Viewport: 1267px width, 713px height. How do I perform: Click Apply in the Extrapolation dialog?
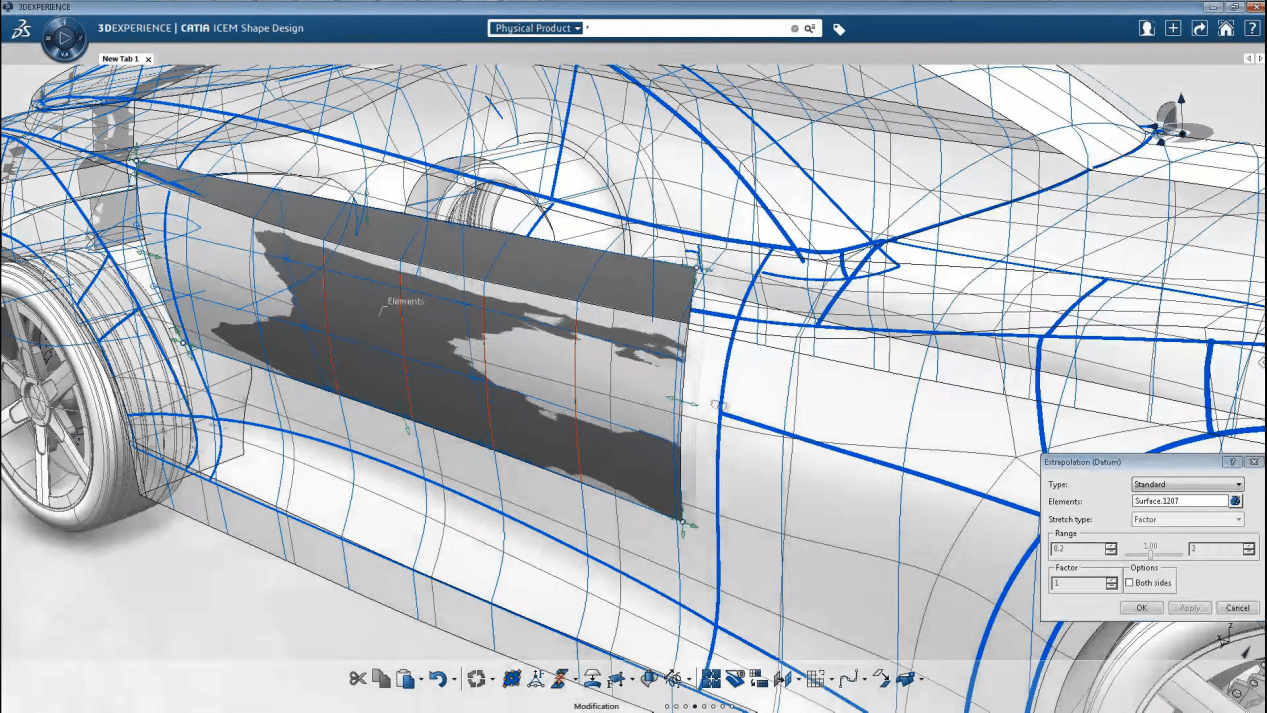1190,608
